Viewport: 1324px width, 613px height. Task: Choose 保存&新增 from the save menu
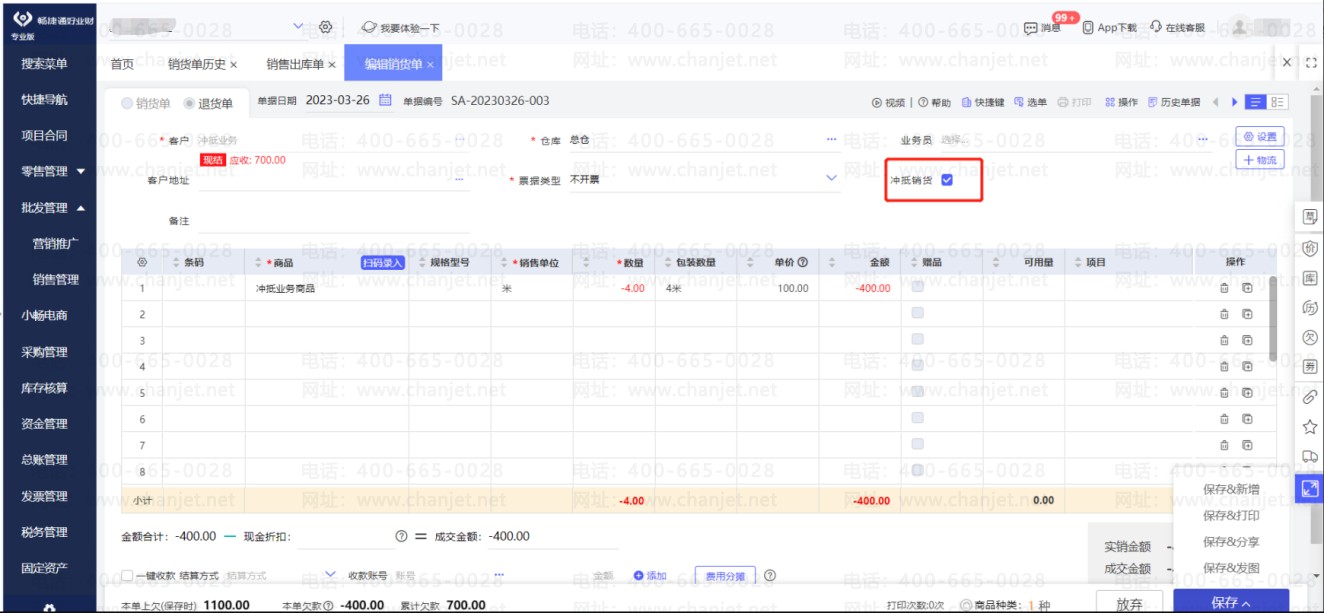pyautogui.click(x=1231, y=490)
